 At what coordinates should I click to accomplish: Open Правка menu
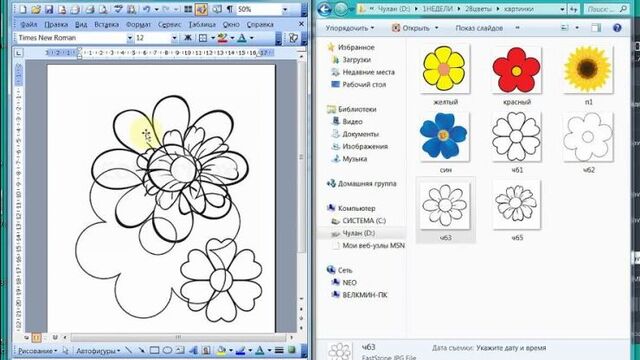56,24
